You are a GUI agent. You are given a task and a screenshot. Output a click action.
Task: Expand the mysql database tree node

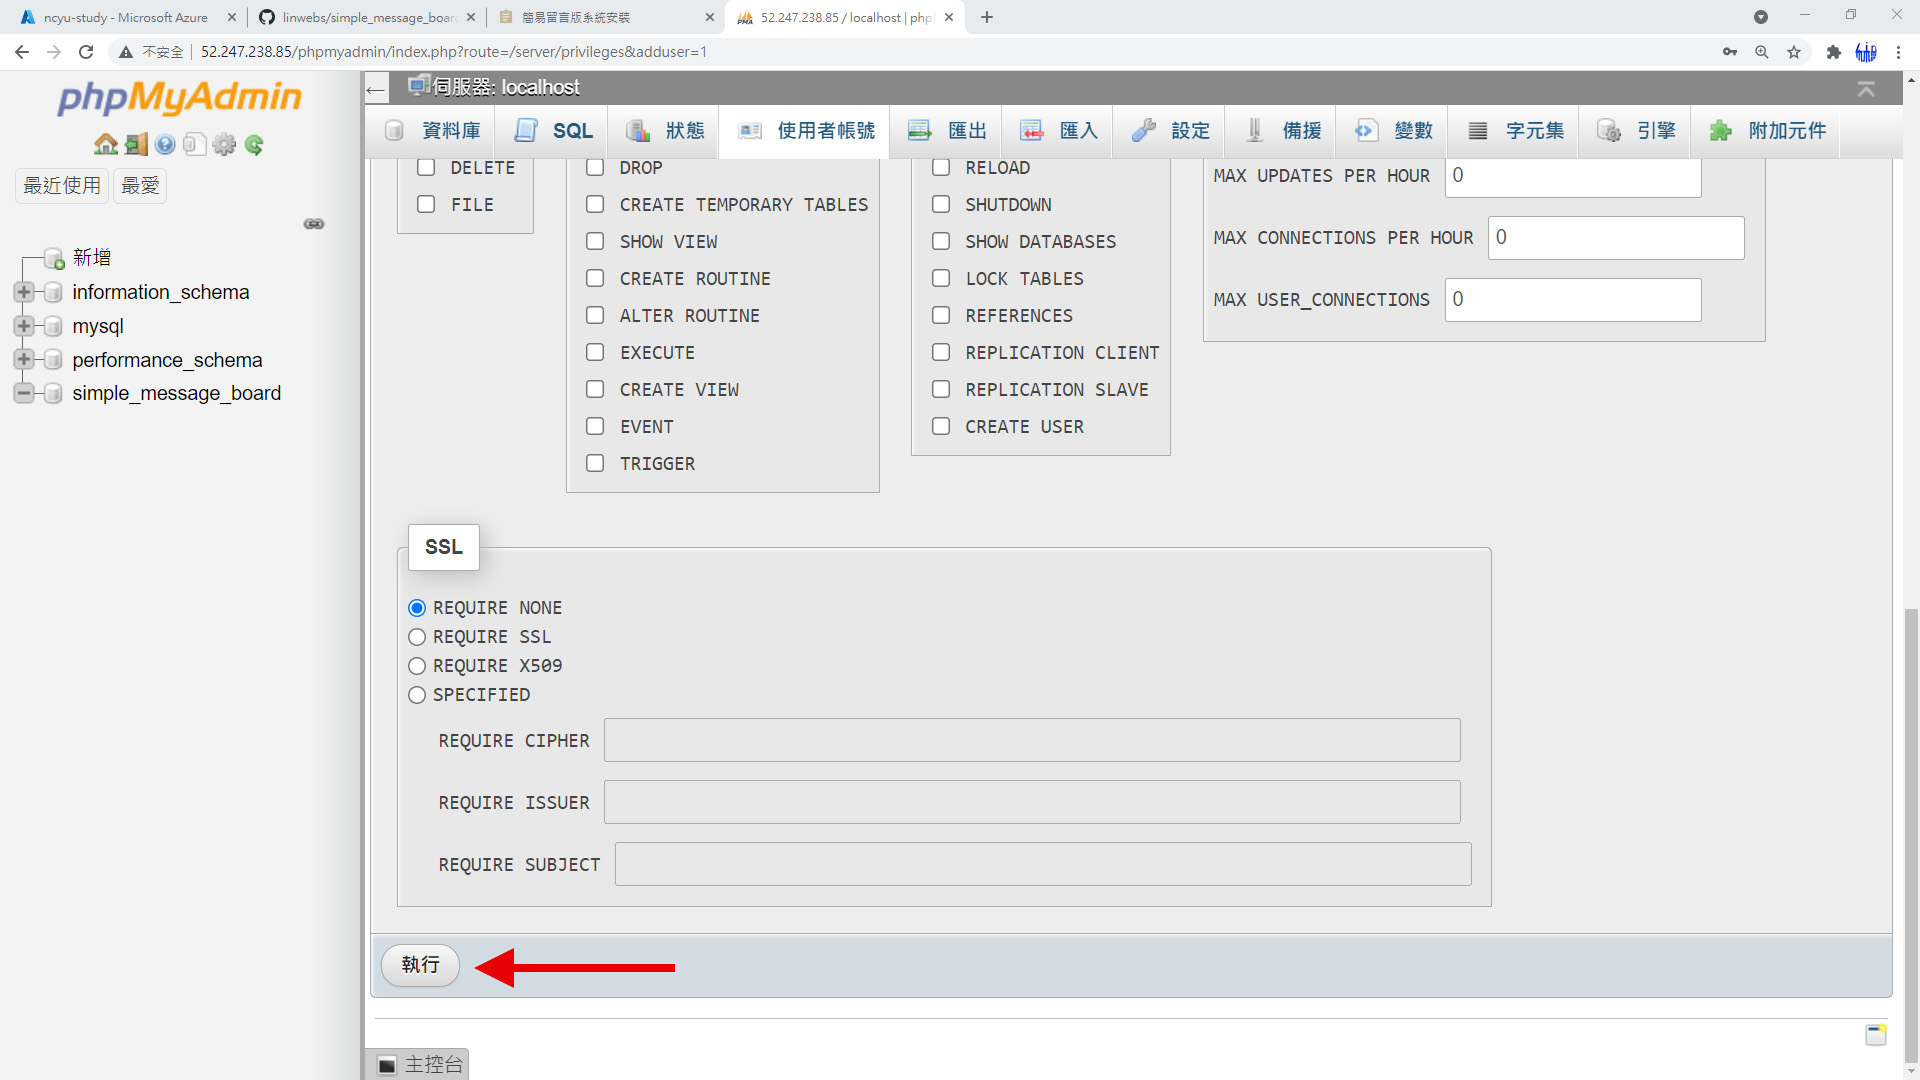[23, 326]
